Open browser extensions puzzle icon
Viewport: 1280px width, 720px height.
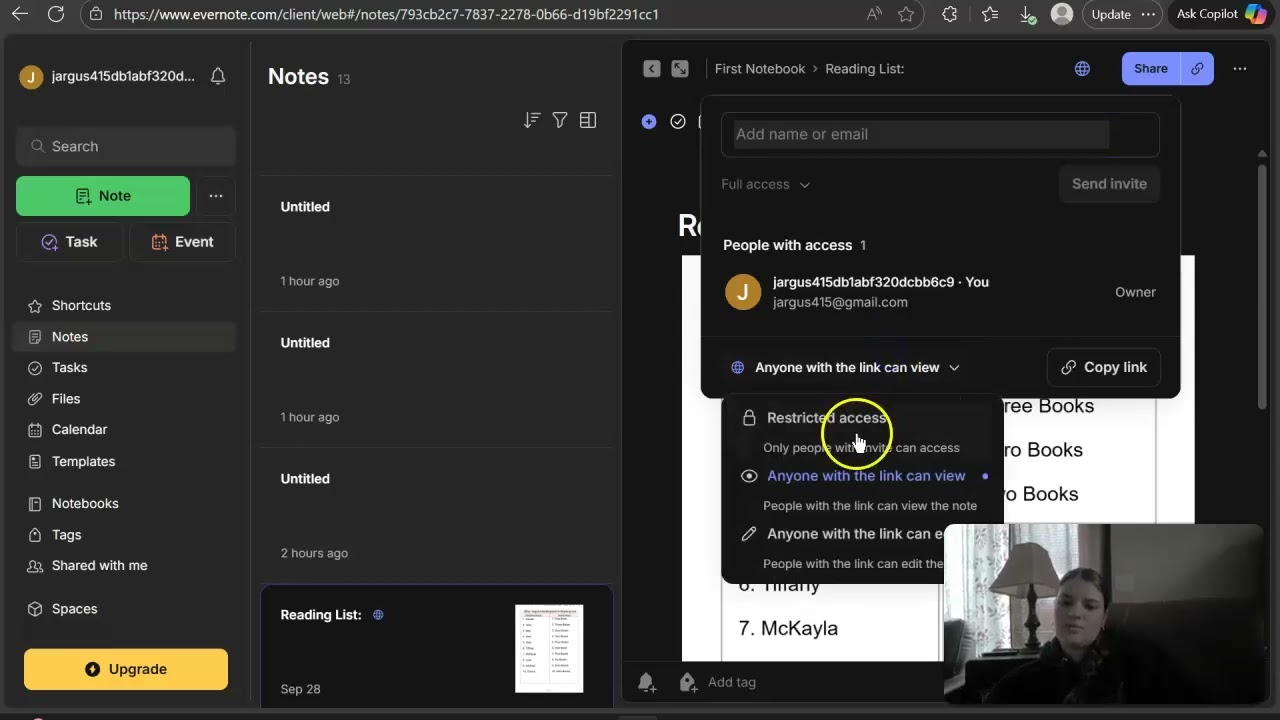950,14
